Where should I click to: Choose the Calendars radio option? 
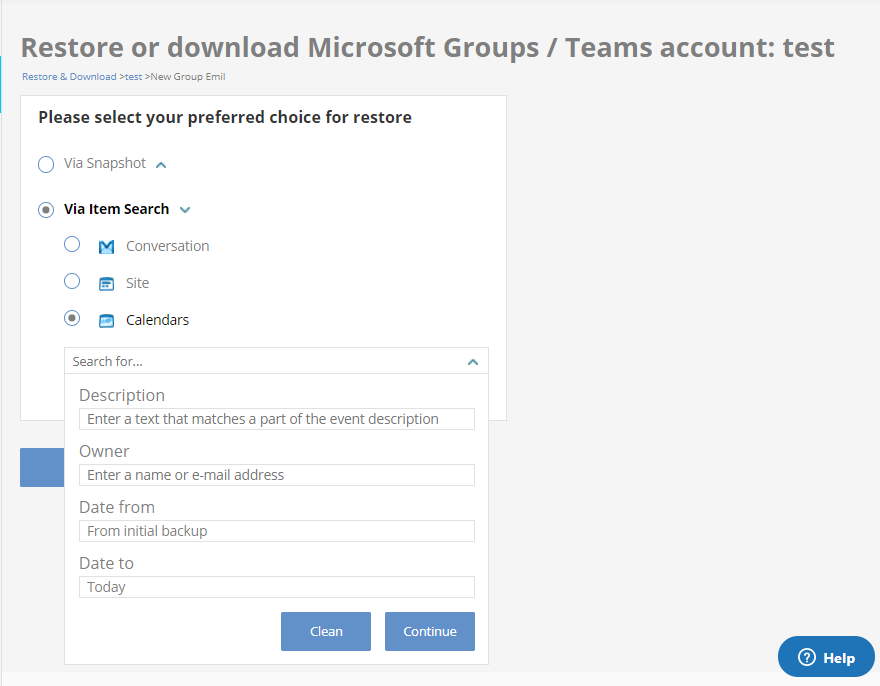pyautogui.click(x=72, y=318)
